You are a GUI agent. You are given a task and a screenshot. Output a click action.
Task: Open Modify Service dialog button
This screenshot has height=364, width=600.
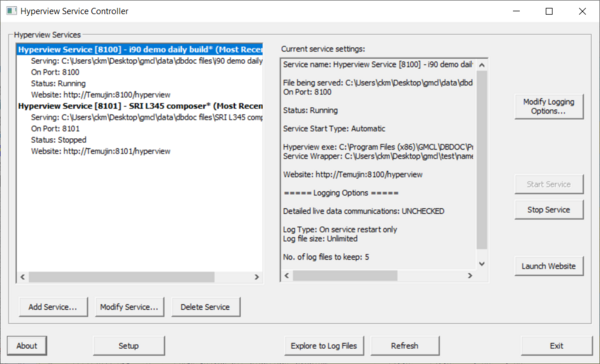coord(129,307)
